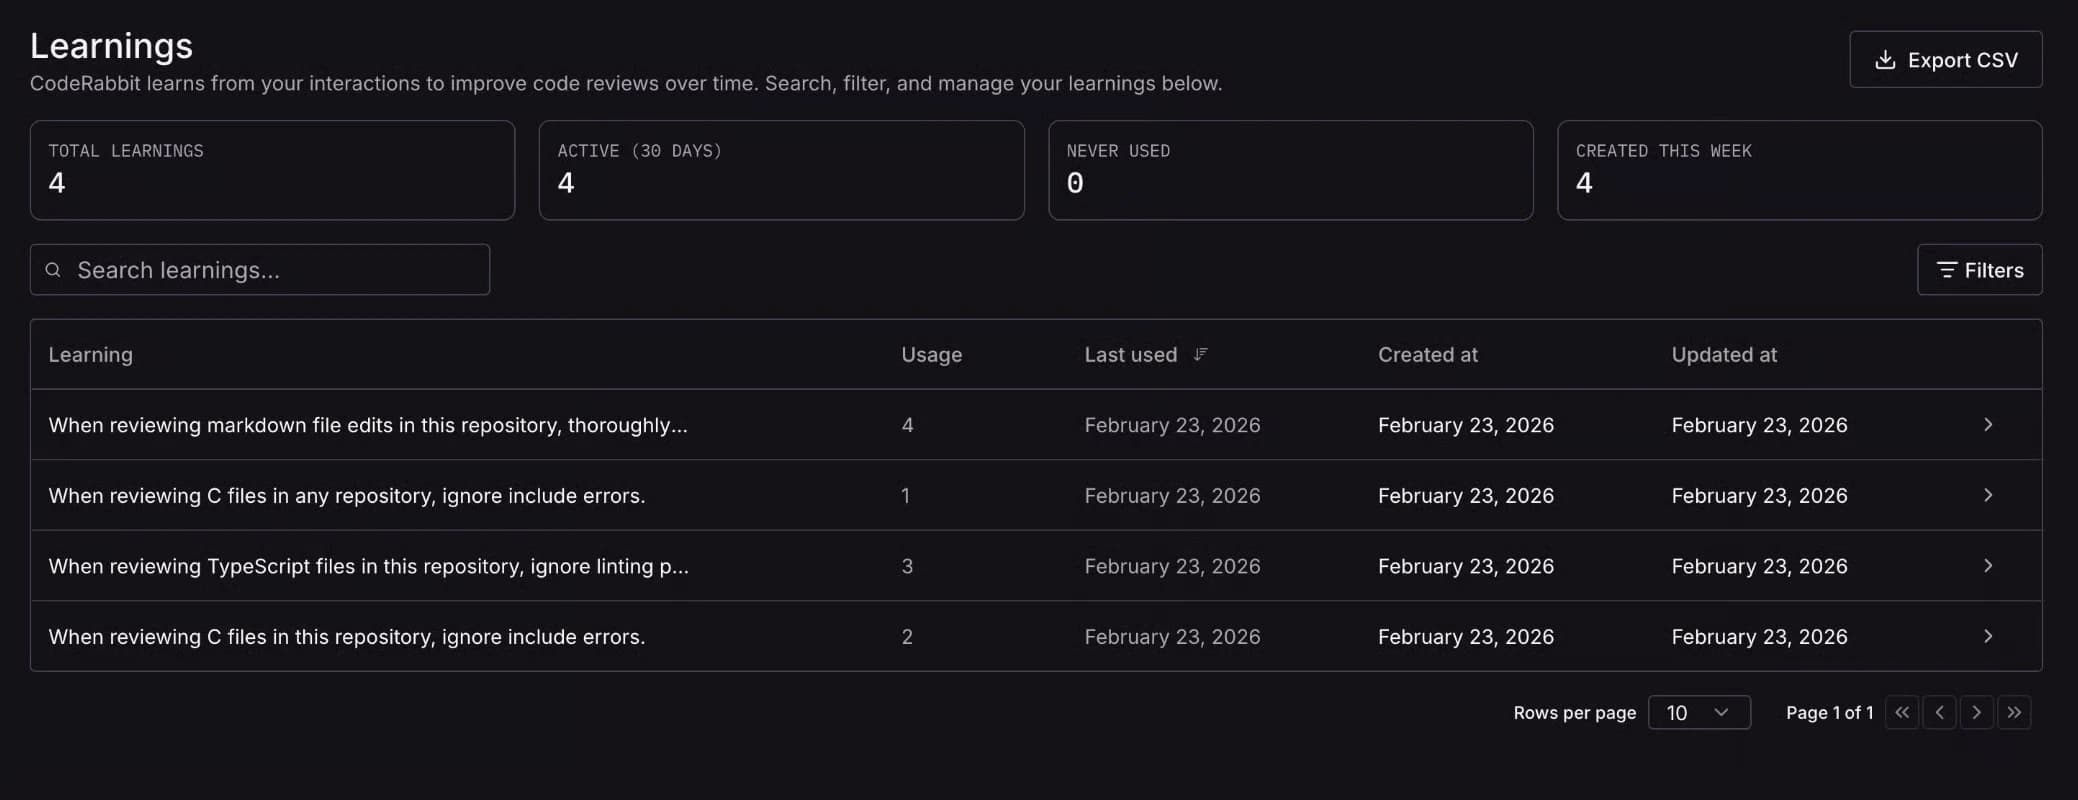The width and height of the screenshot is (2078, 800).
Task: Select the Total Learnings stat card
Action: click(x=272, y=170)
